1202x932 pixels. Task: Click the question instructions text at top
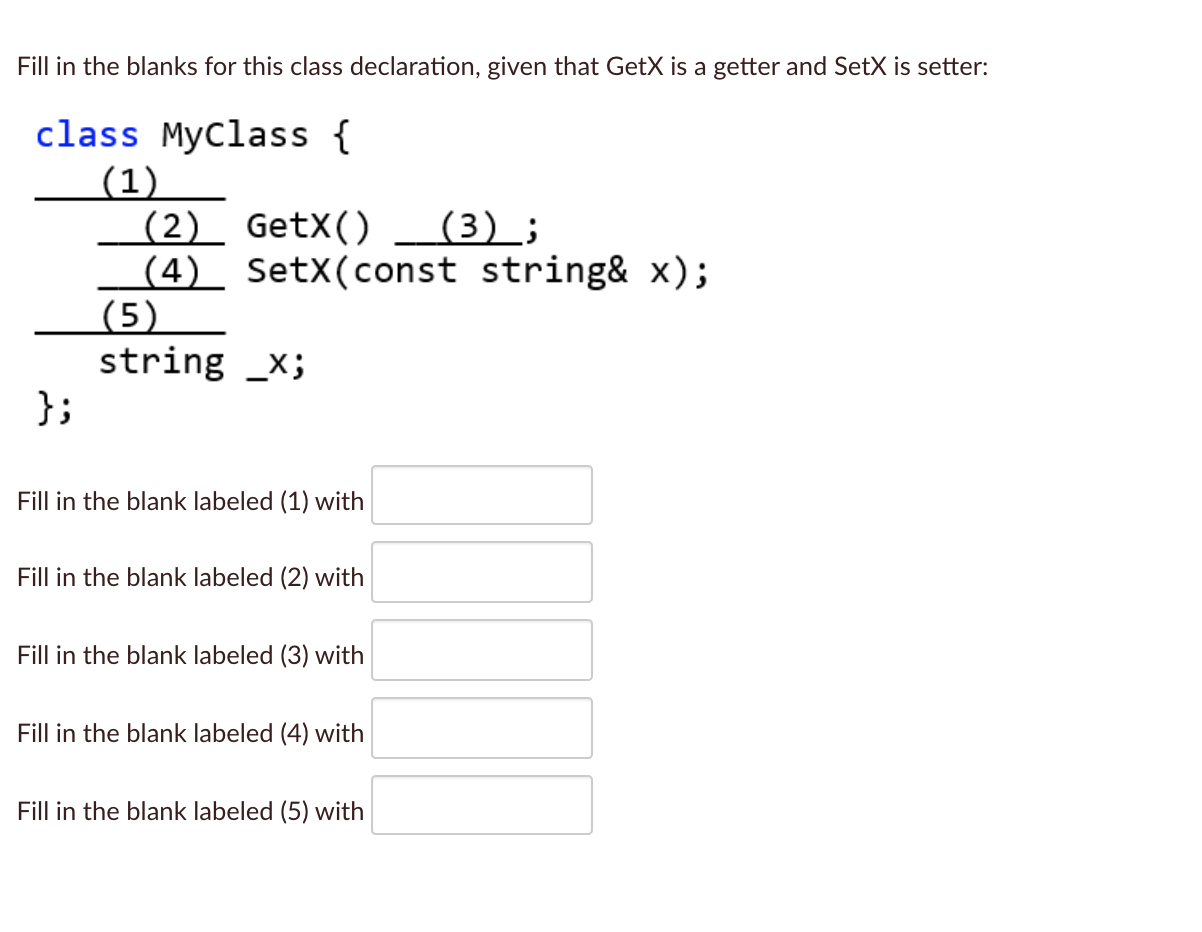(500, 66)
